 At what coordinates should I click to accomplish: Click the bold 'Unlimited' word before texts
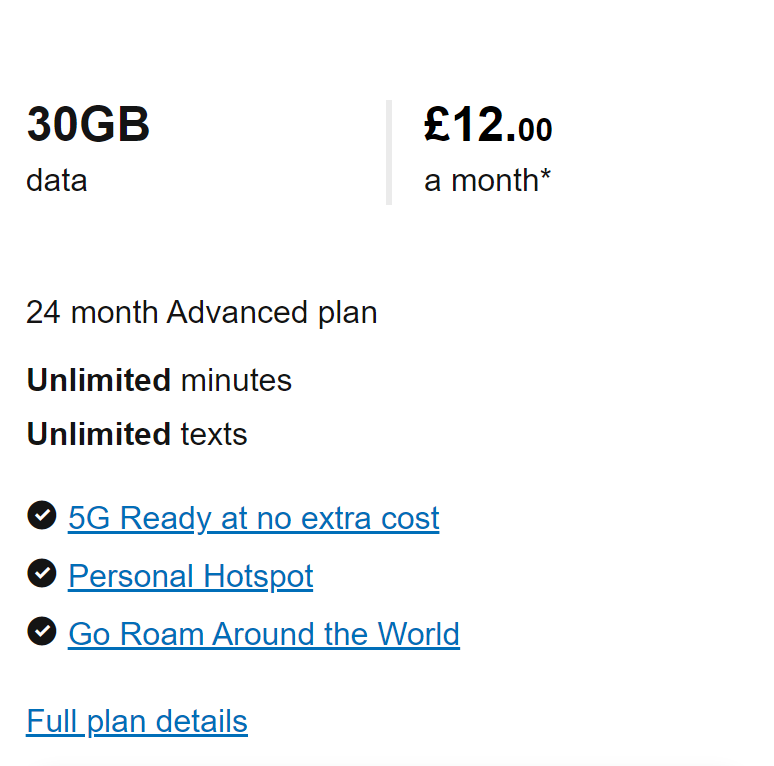[x=99, y=434]
